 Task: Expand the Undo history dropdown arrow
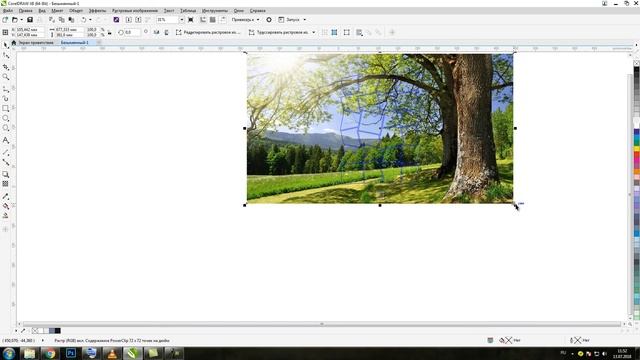click(90, 20)
